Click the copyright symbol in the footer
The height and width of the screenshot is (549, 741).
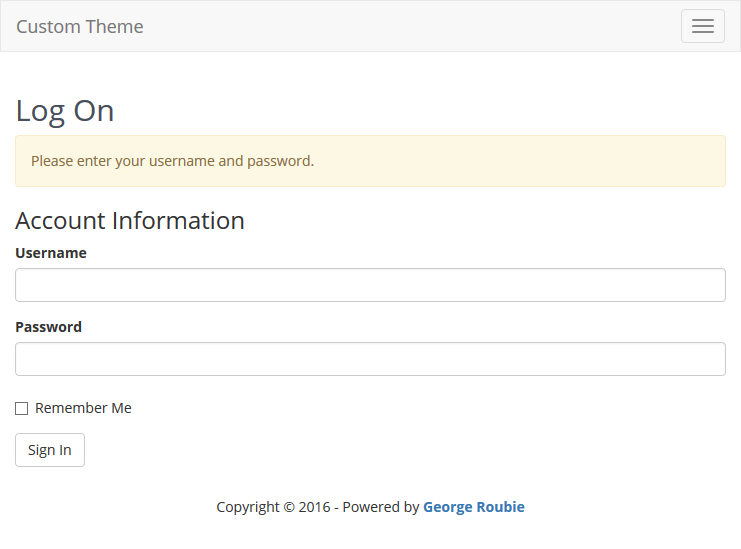click(x=289, y=507)
